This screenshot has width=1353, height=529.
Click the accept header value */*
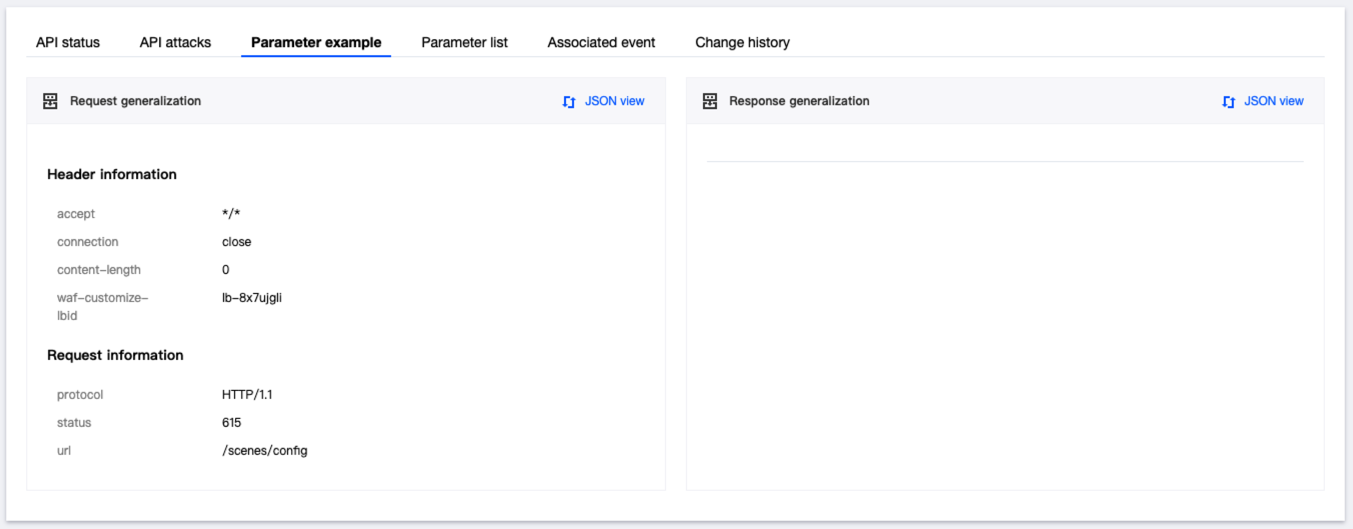tap(231, 214)
